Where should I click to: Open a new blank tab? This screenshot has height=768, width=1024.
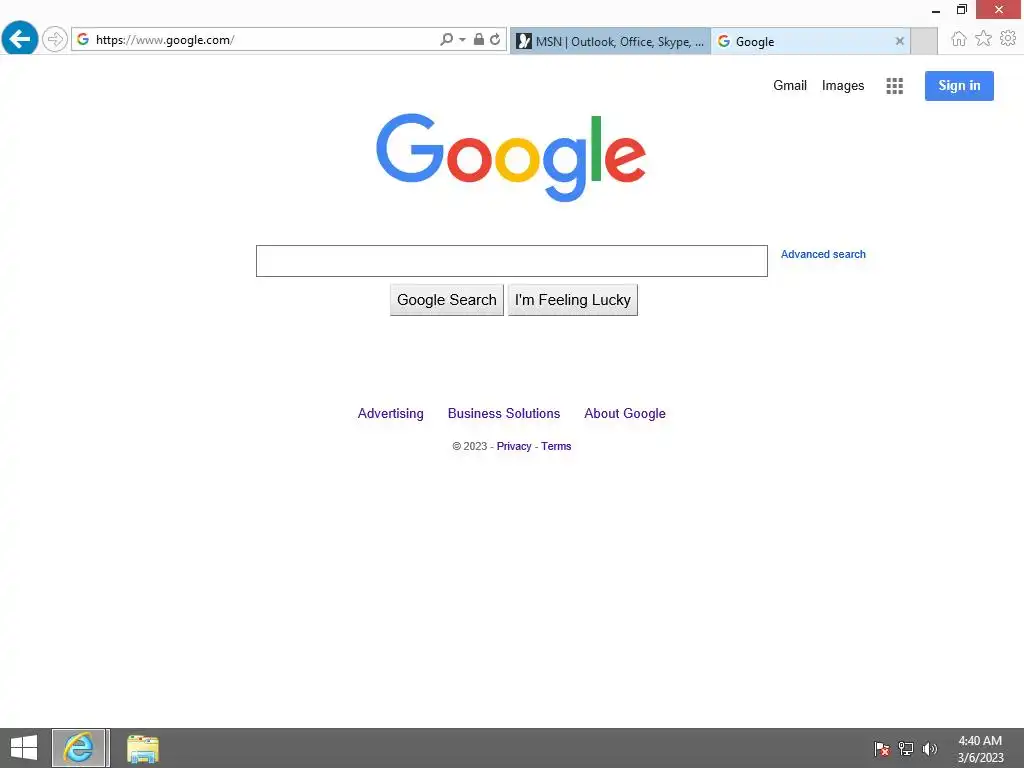coord(923,41)
